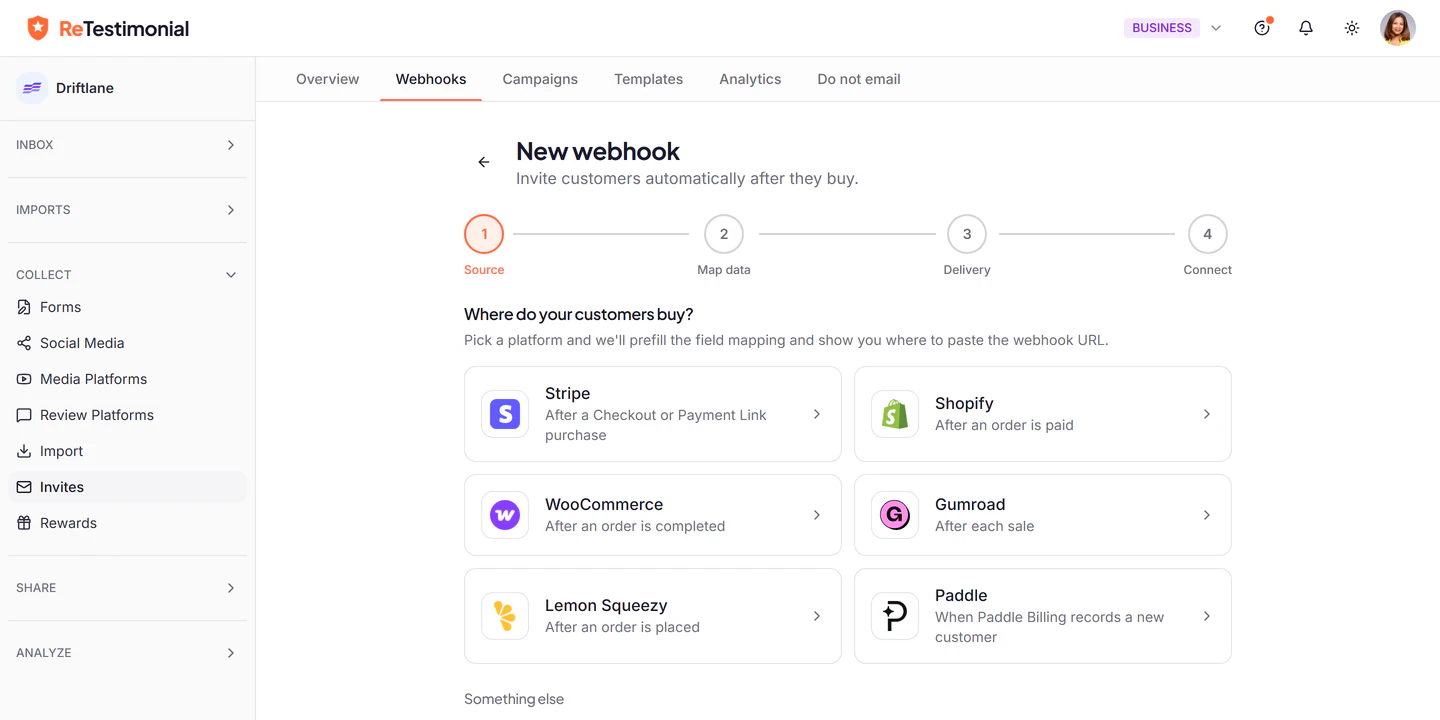1440x720 pixels.
Task: Click the Paddle logo icon
Action: click(895, 616)
